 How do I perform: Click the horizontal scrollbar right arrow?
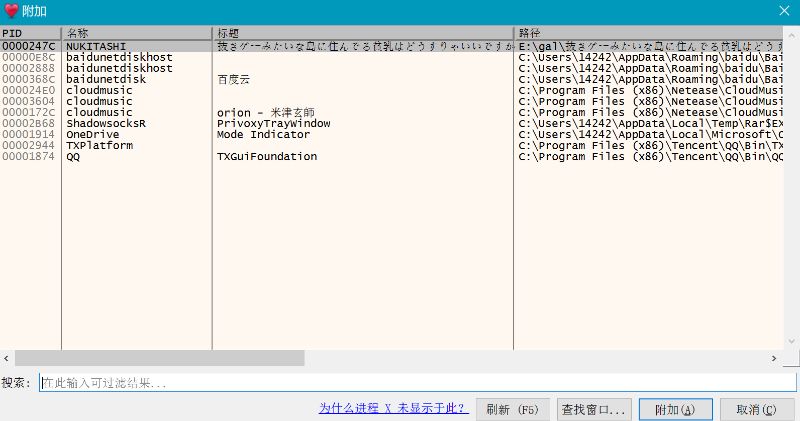click(x=774, y=358)
